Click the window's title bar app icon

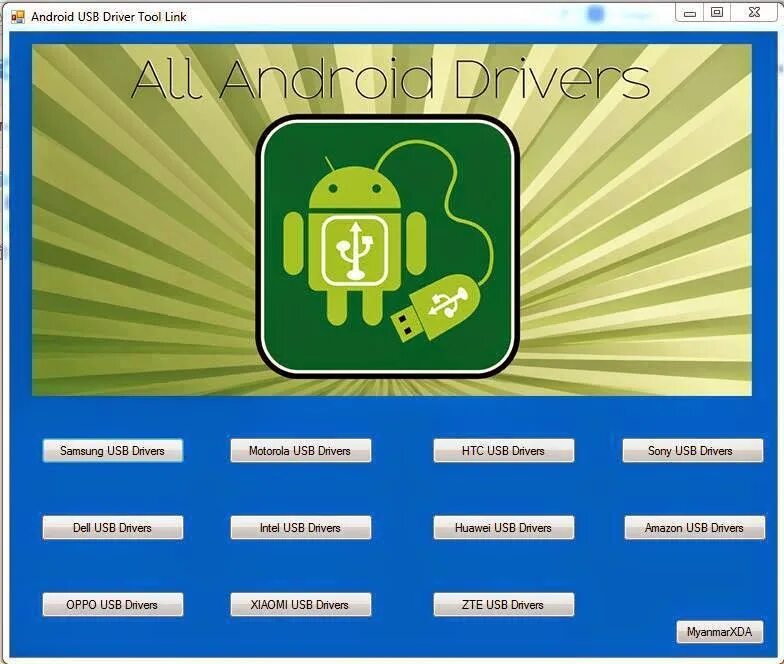coord(18,17)
